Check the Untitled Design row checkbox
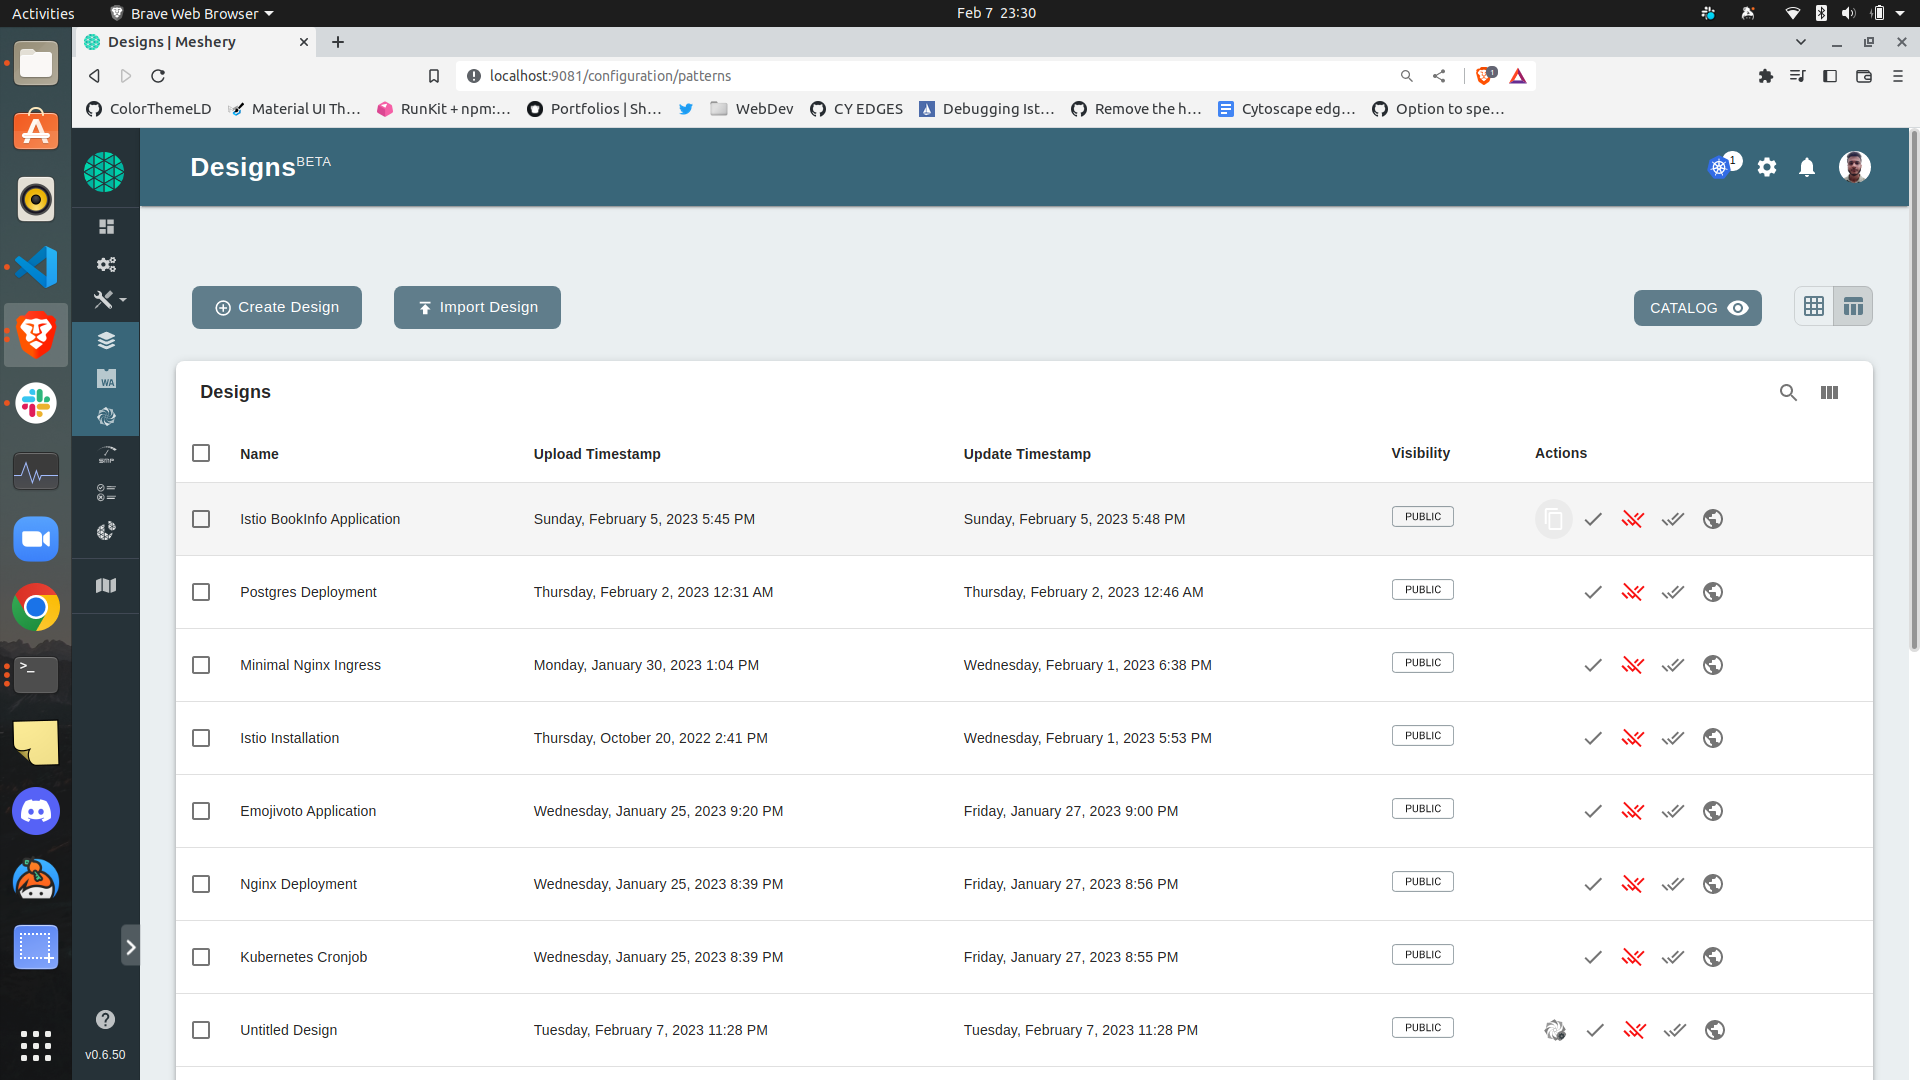This screenshot has width=1920, height=1080. [201, 1030]
